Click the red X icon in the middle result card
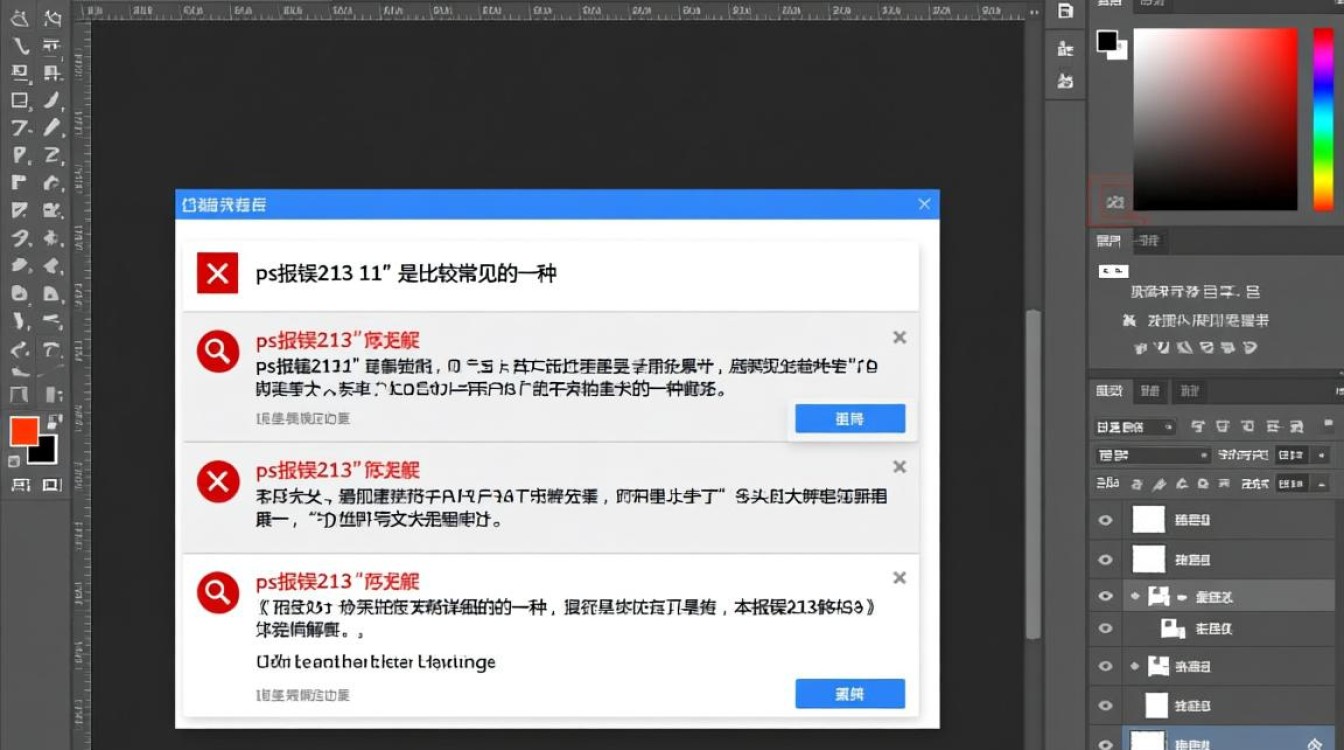Viewport: 1344px width, 750px height. coord(217,482)
